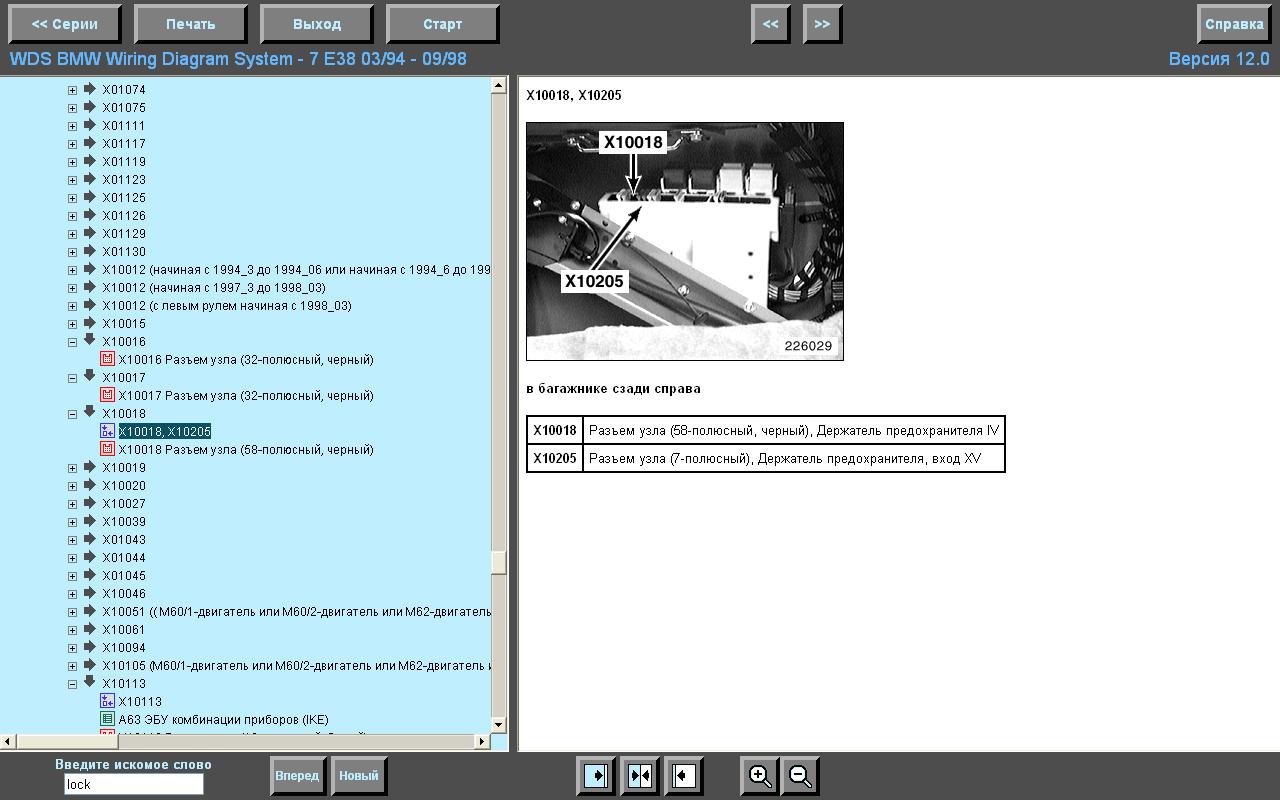The image size is (1280, 800).
Task: Click red connector icon of X10017 Разъем узла
Action: (x=107, y=395)
